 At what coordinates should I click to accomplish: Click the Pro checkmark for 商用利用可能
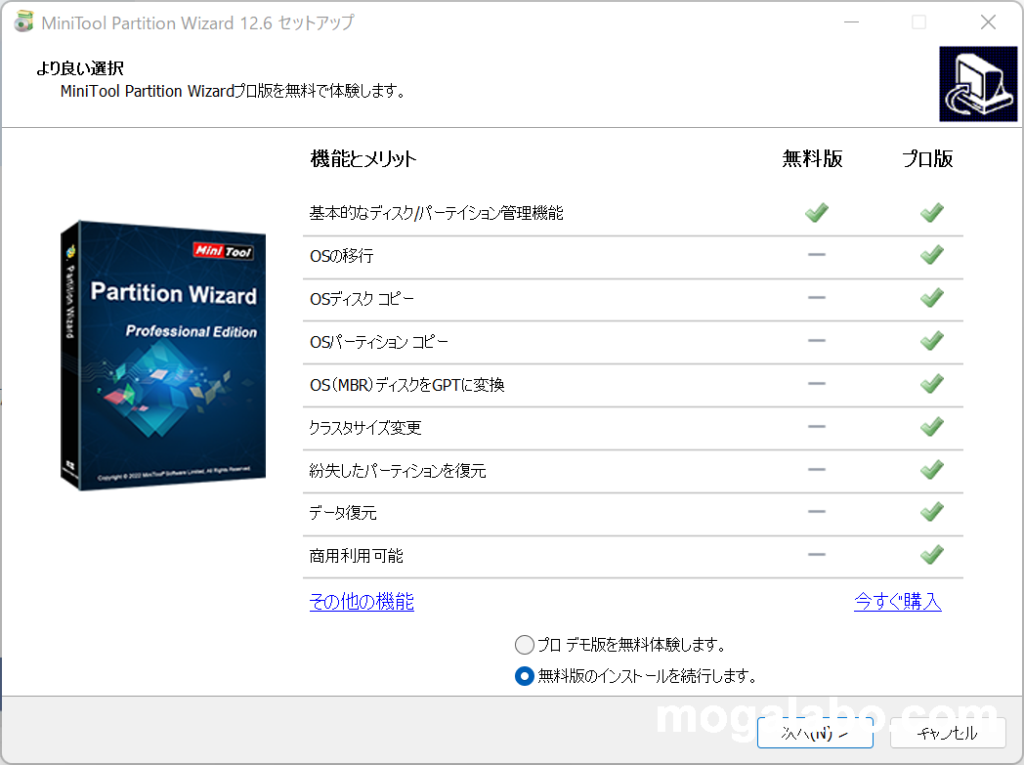(932, 555)
